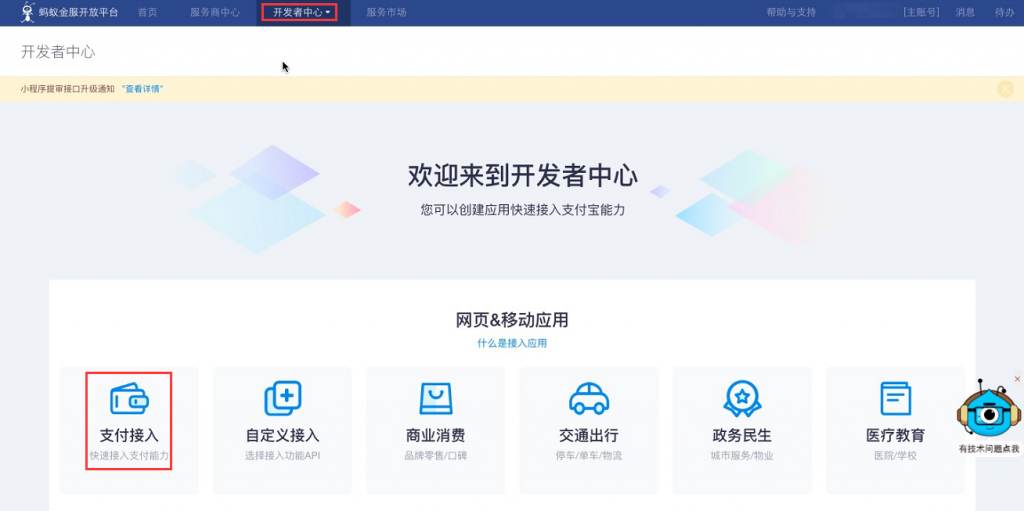Open the 消息 messages link

(x=965, y=13)
